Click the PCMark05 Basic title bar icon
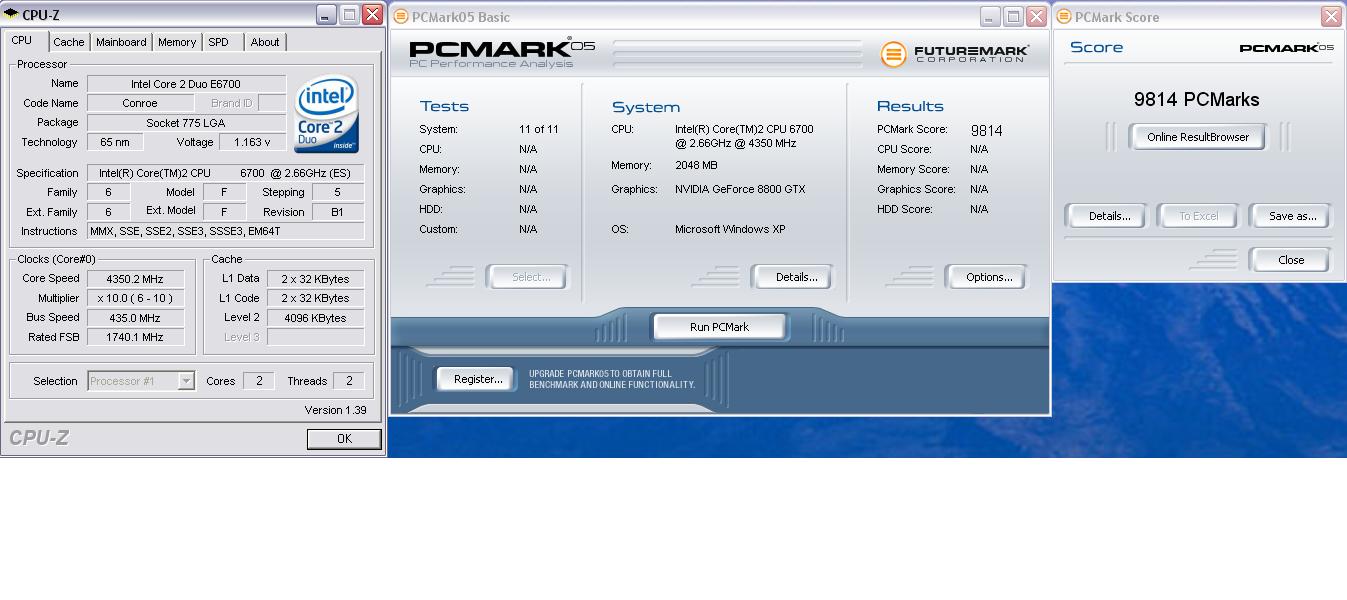Viewport: 1347px width, 600px height. point(400,16)
